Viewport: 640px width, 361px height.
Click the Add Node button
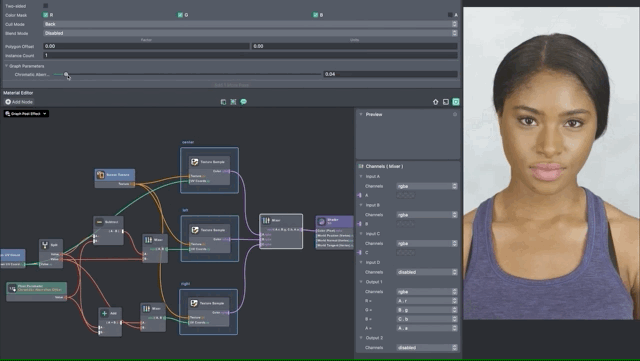point(19,102)
